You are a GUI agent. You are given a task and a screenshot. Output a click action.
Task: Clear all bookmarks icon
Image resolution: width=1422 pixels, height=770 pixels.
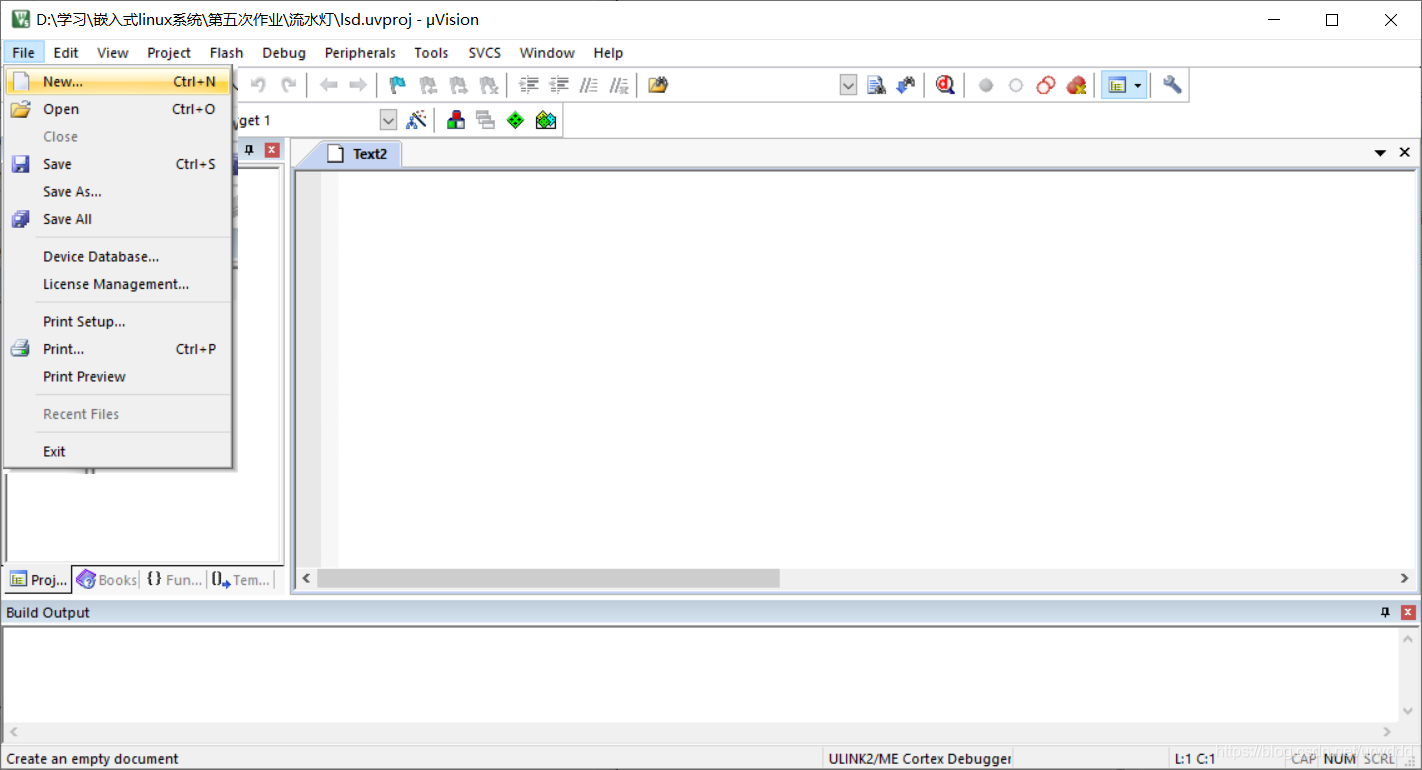[x=488, y=85]
